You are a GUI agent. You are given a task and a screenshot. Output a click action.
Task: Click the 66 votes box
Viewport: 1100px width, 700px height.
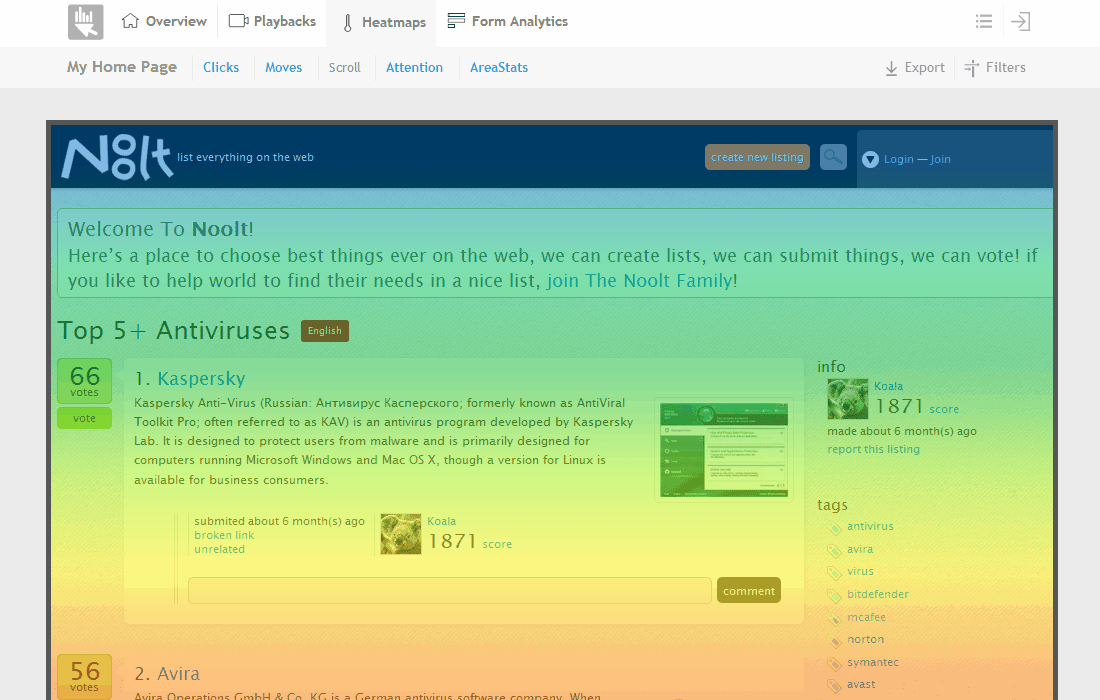point(84,381)
